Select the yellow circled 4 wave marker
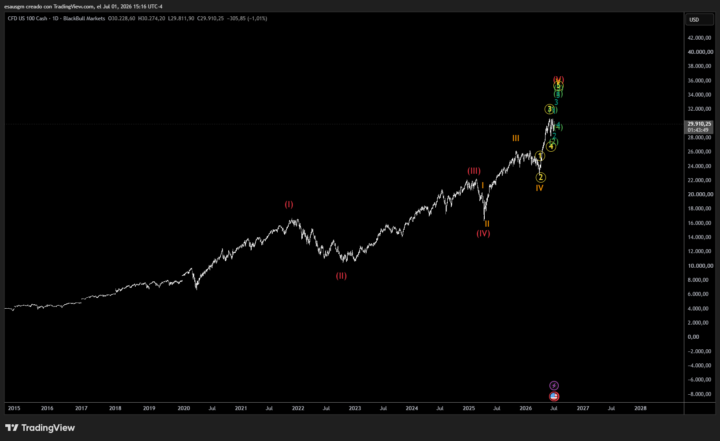 [551, 147]
